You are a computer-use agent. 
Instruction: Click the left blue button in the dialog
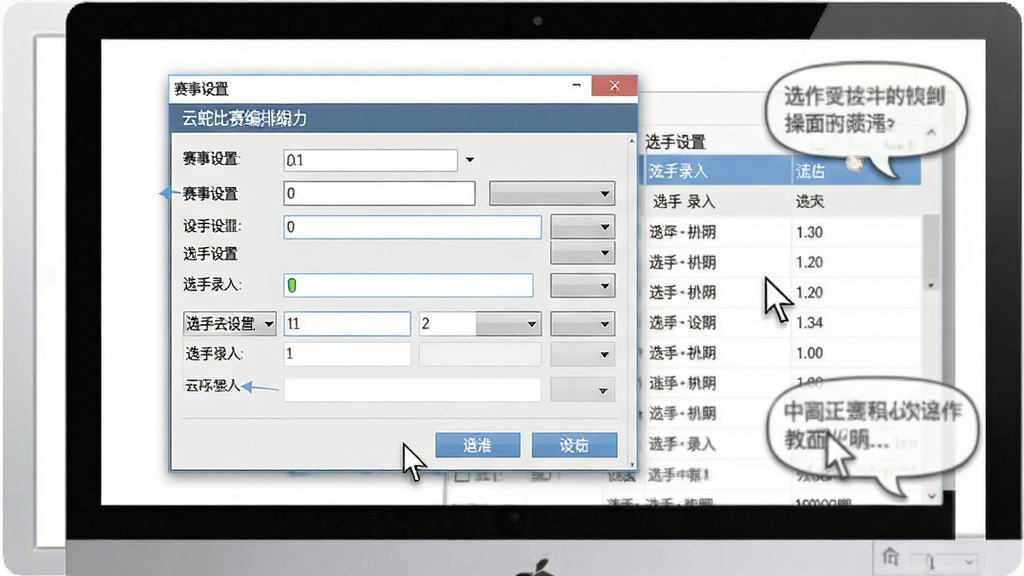477,445
